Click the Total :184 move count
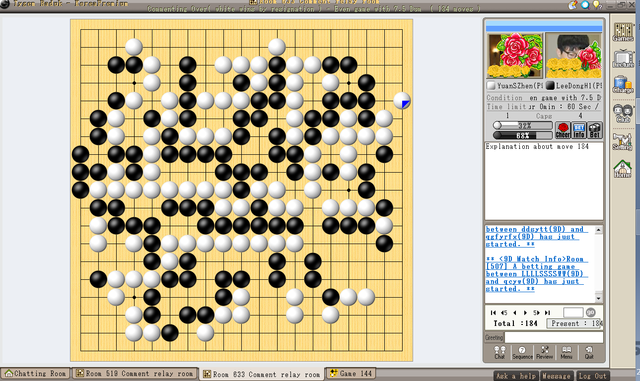The height and width of the screenshot is (381, 640). 515,323
